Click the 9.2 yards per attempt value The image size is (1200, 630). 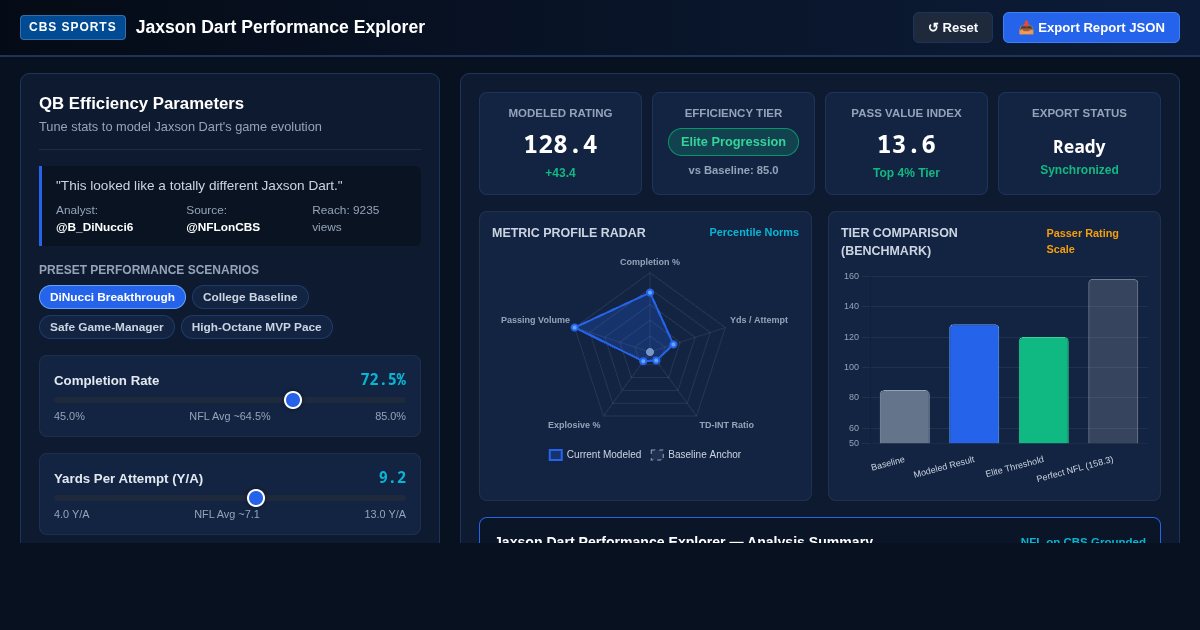[x=393, y=478]
